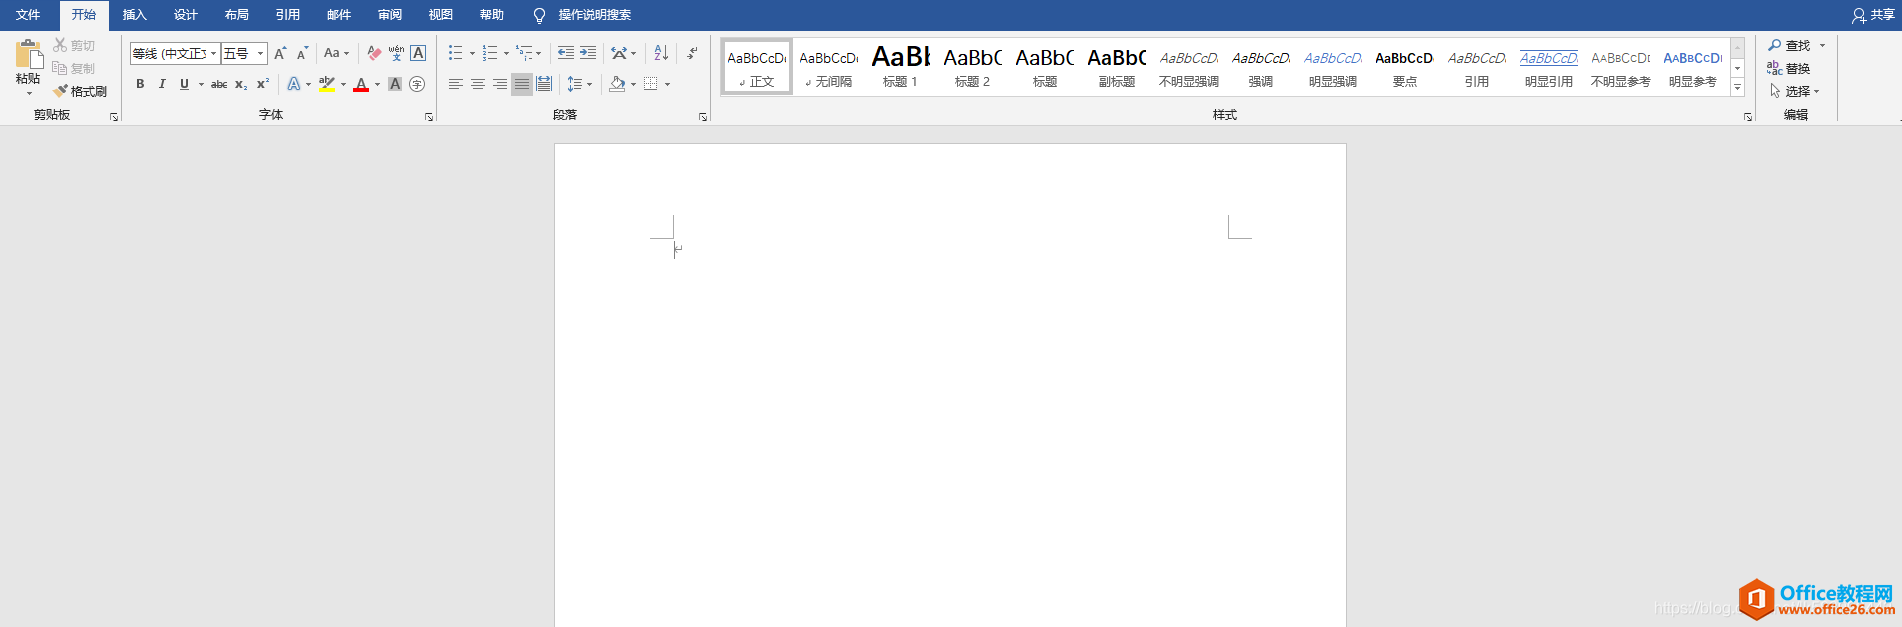Expand the styles gallery more arrow
1902x627 pixels.
pyautogui.click(x=1738, y=88)
